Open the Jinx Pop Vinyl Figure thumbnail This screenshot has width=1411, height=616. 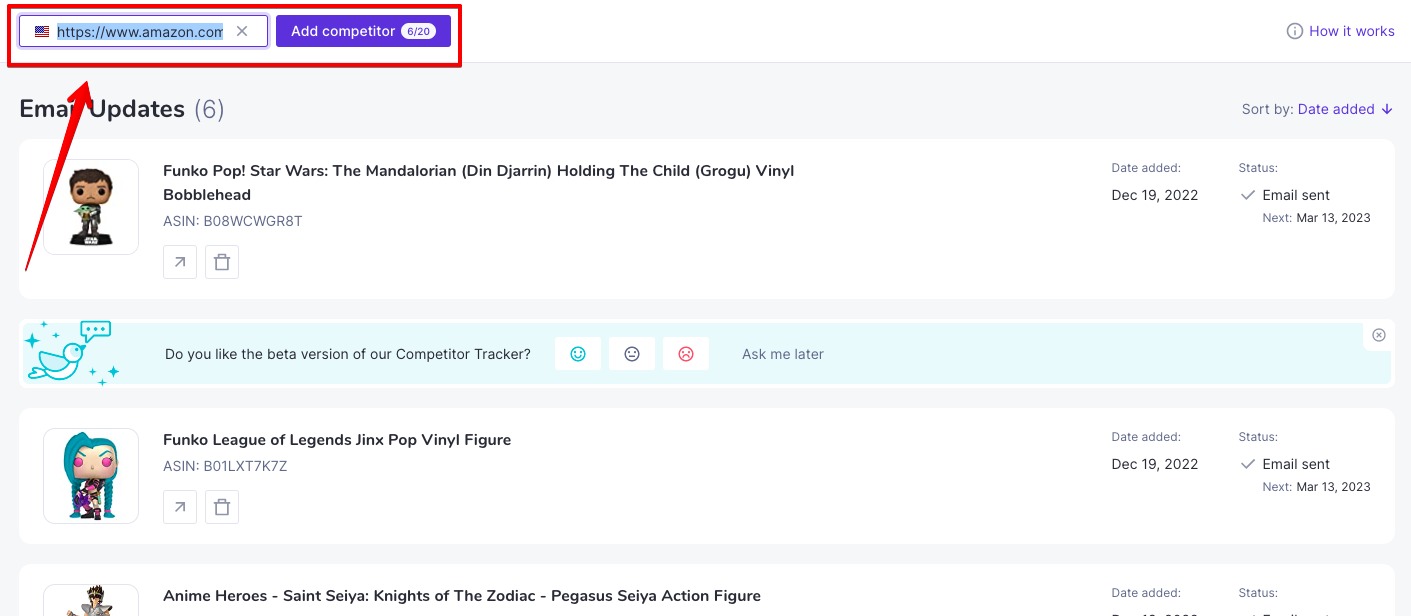91,476
